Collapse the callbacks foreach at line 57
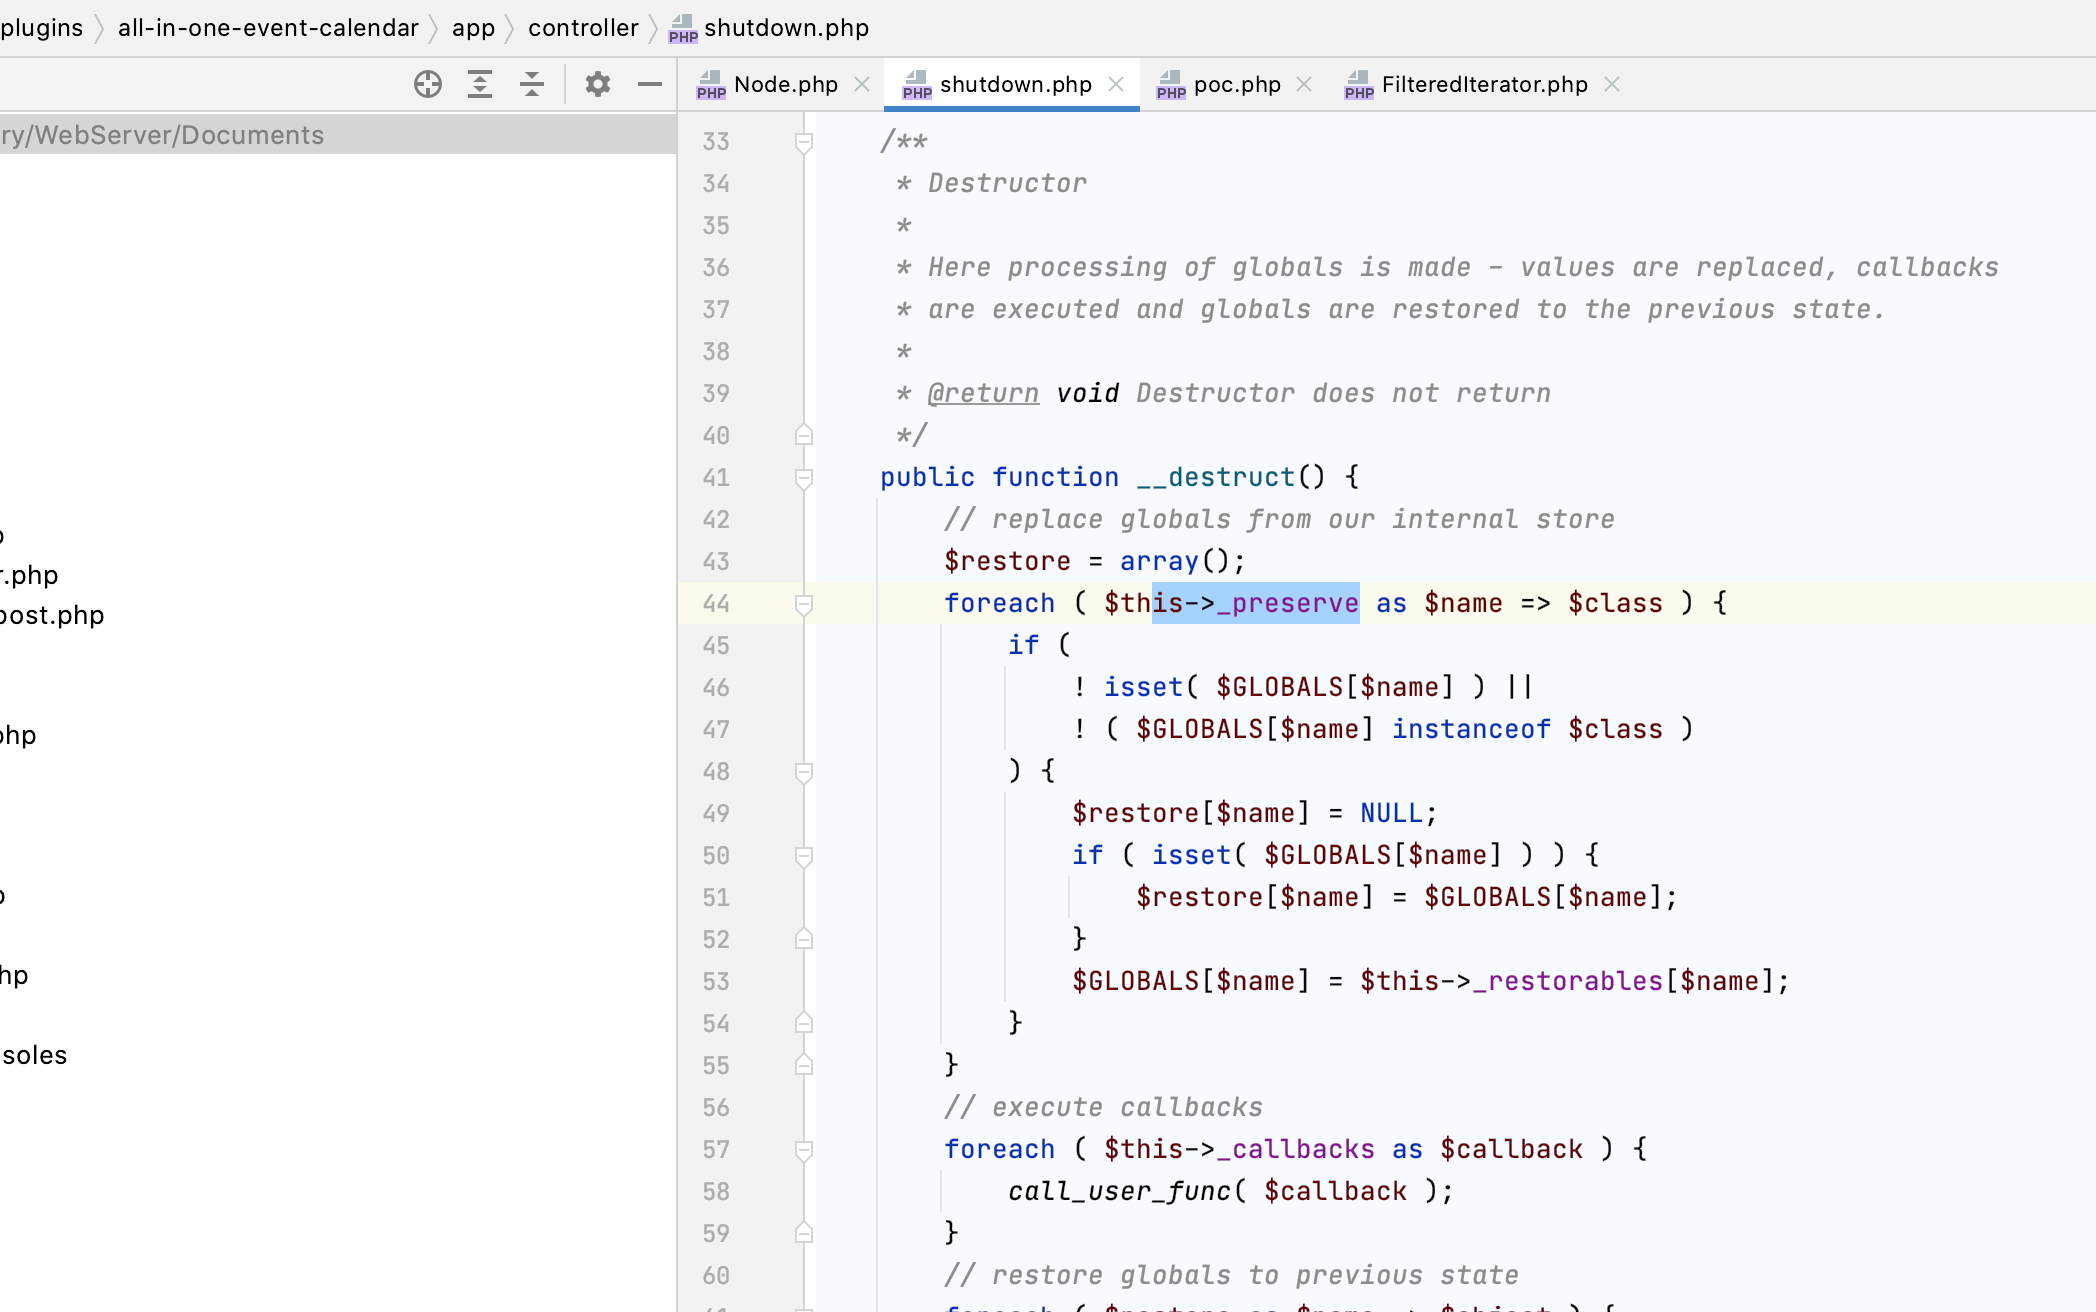2096x1312 pixels. point(804,1150)
